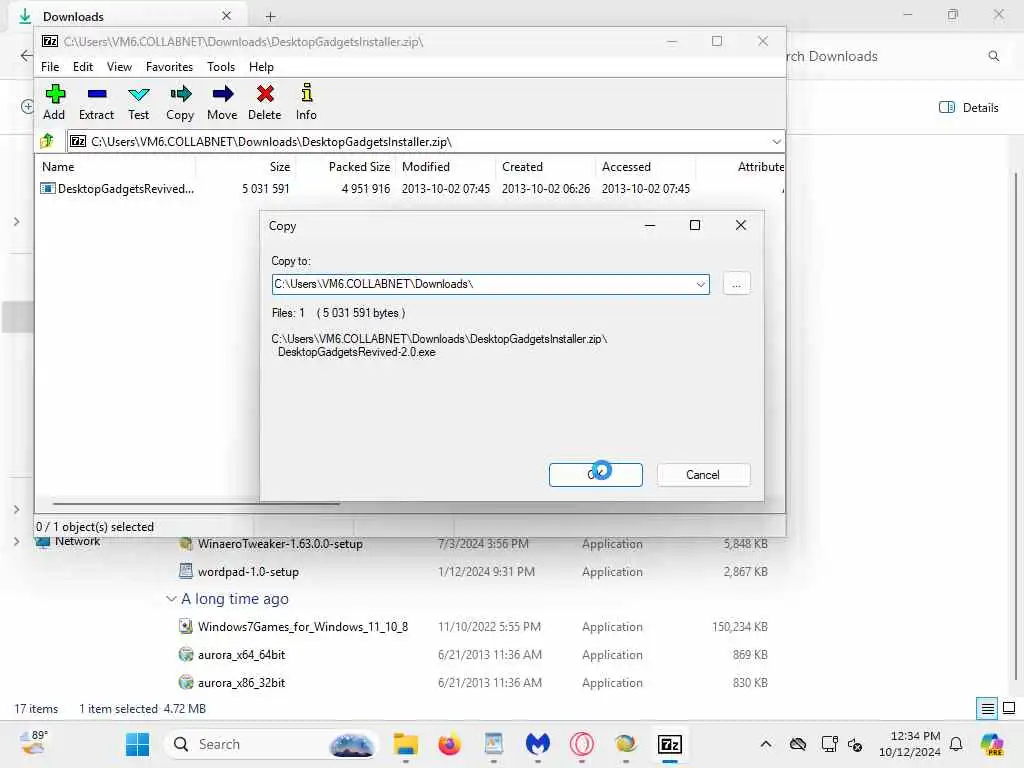1024x768 pixels.
Task: Select aurora_x64_64bit file in Explorer
Action: pos(242,654)
